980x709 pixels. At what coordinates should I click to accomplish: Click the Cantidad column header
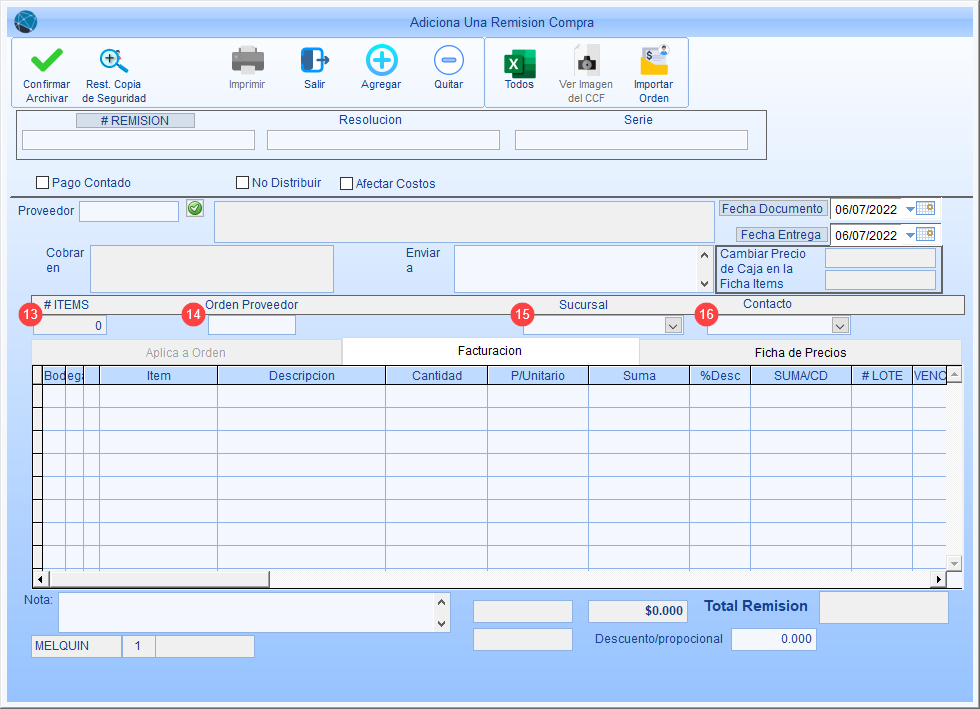(437, 376)
